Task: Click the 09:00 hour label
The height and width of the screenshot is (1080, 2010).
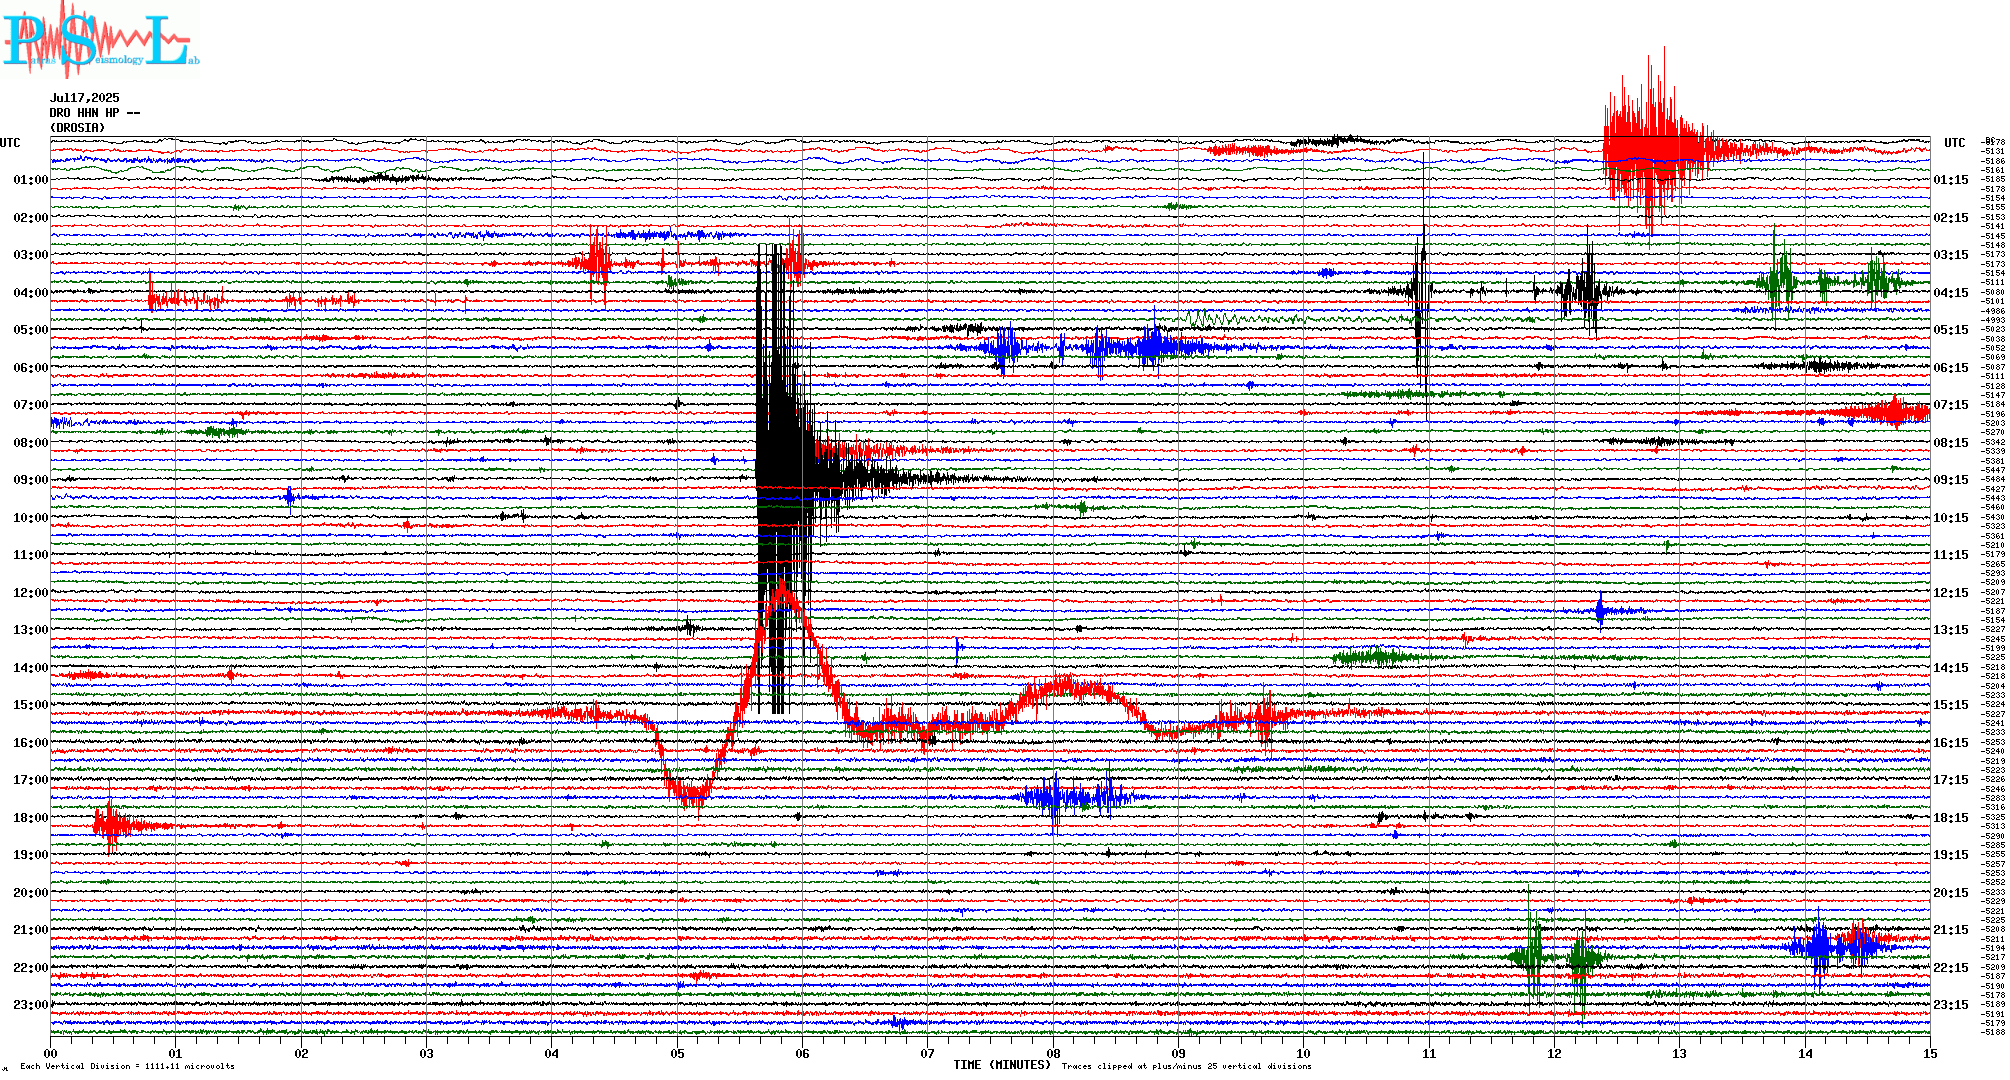Action: pos(30,480)
